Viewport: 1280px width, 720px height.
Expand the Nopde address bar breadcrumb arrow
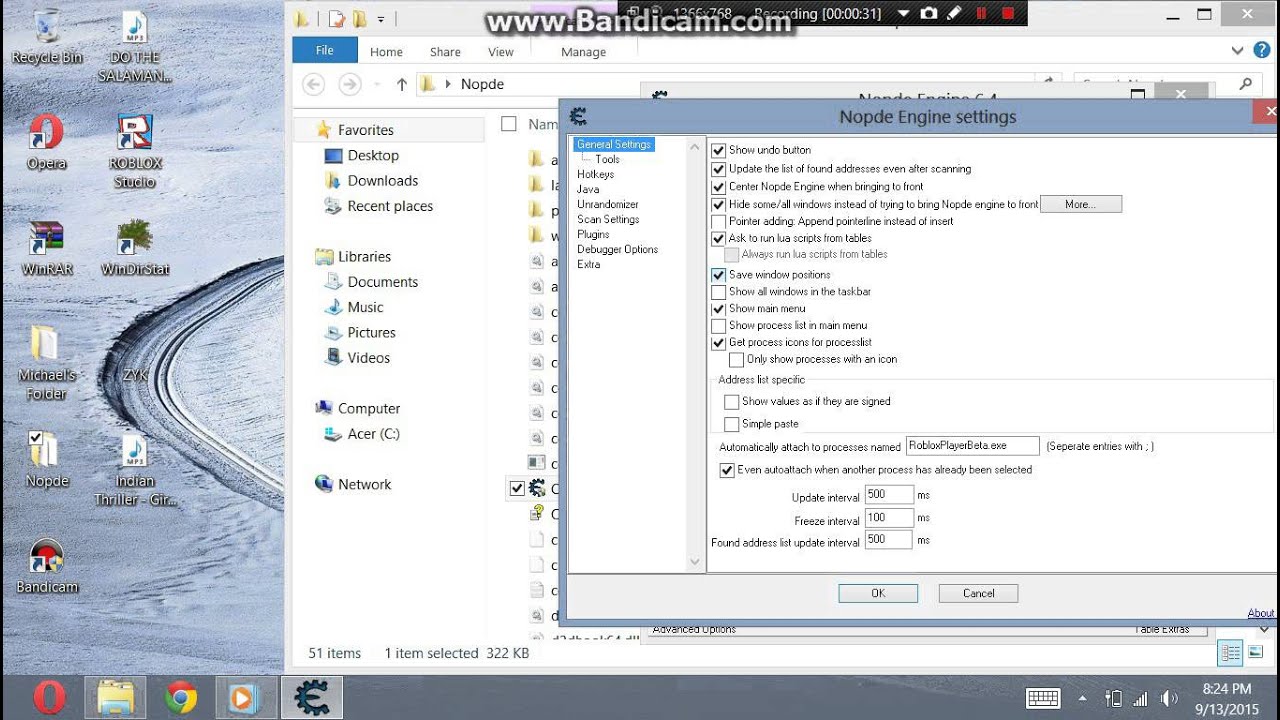447,84
